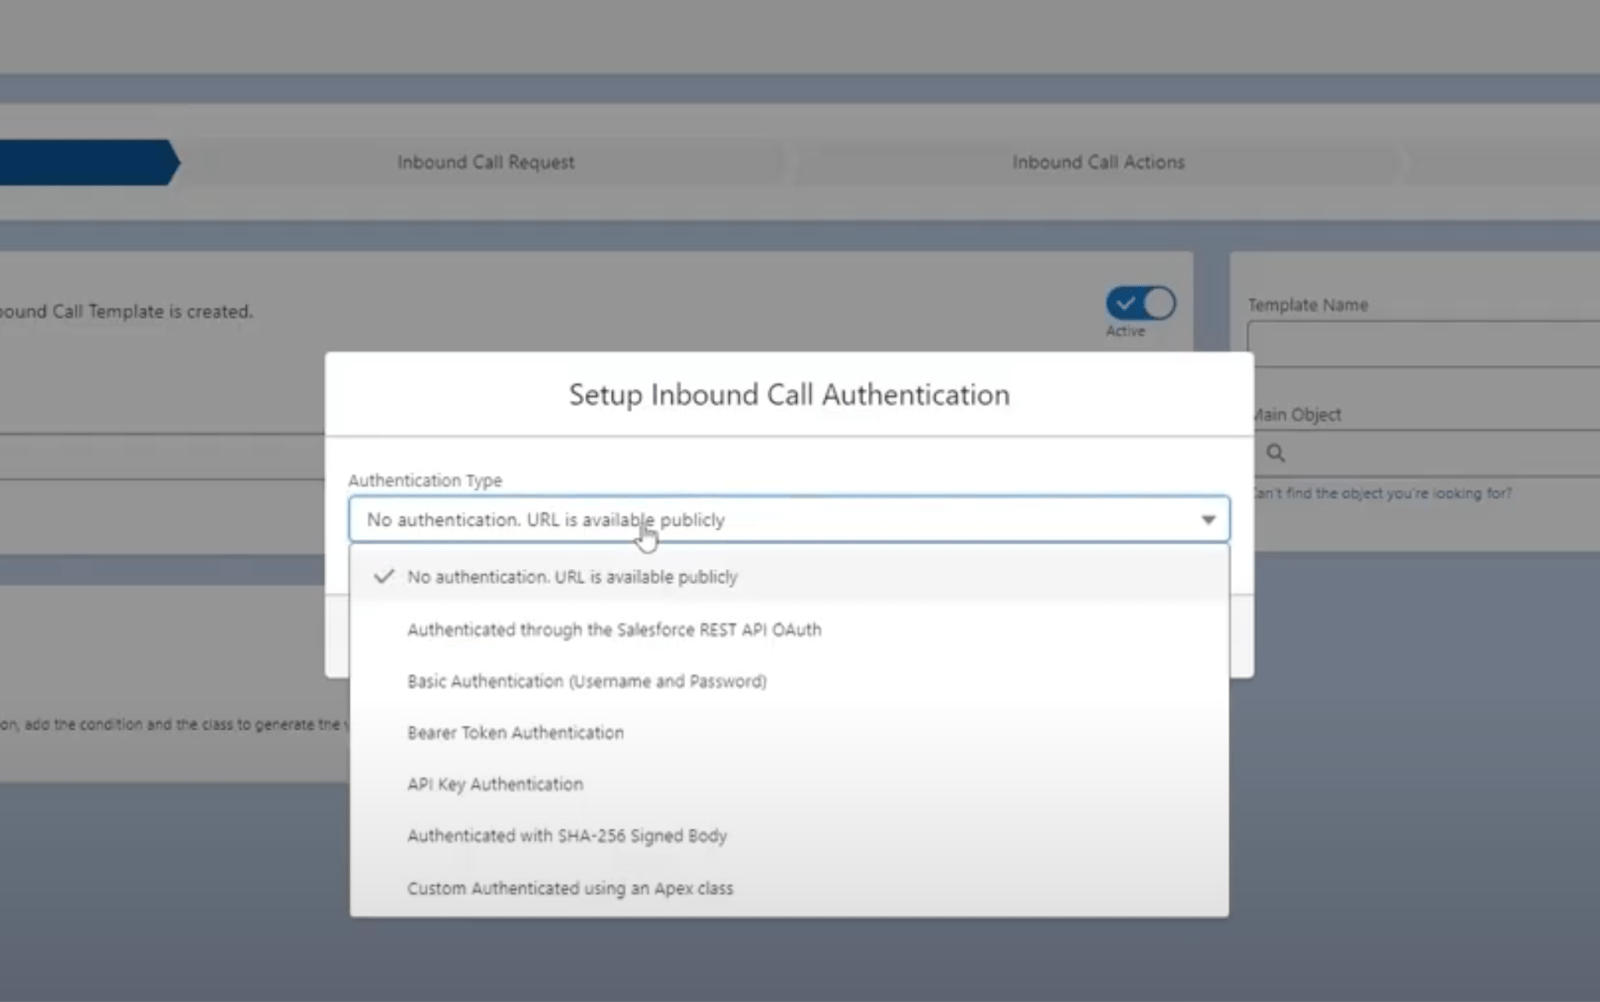Click the Authentication Type dropdown arrow
Viewport: 1600px width, 1002px height.
pos(1208,520)
